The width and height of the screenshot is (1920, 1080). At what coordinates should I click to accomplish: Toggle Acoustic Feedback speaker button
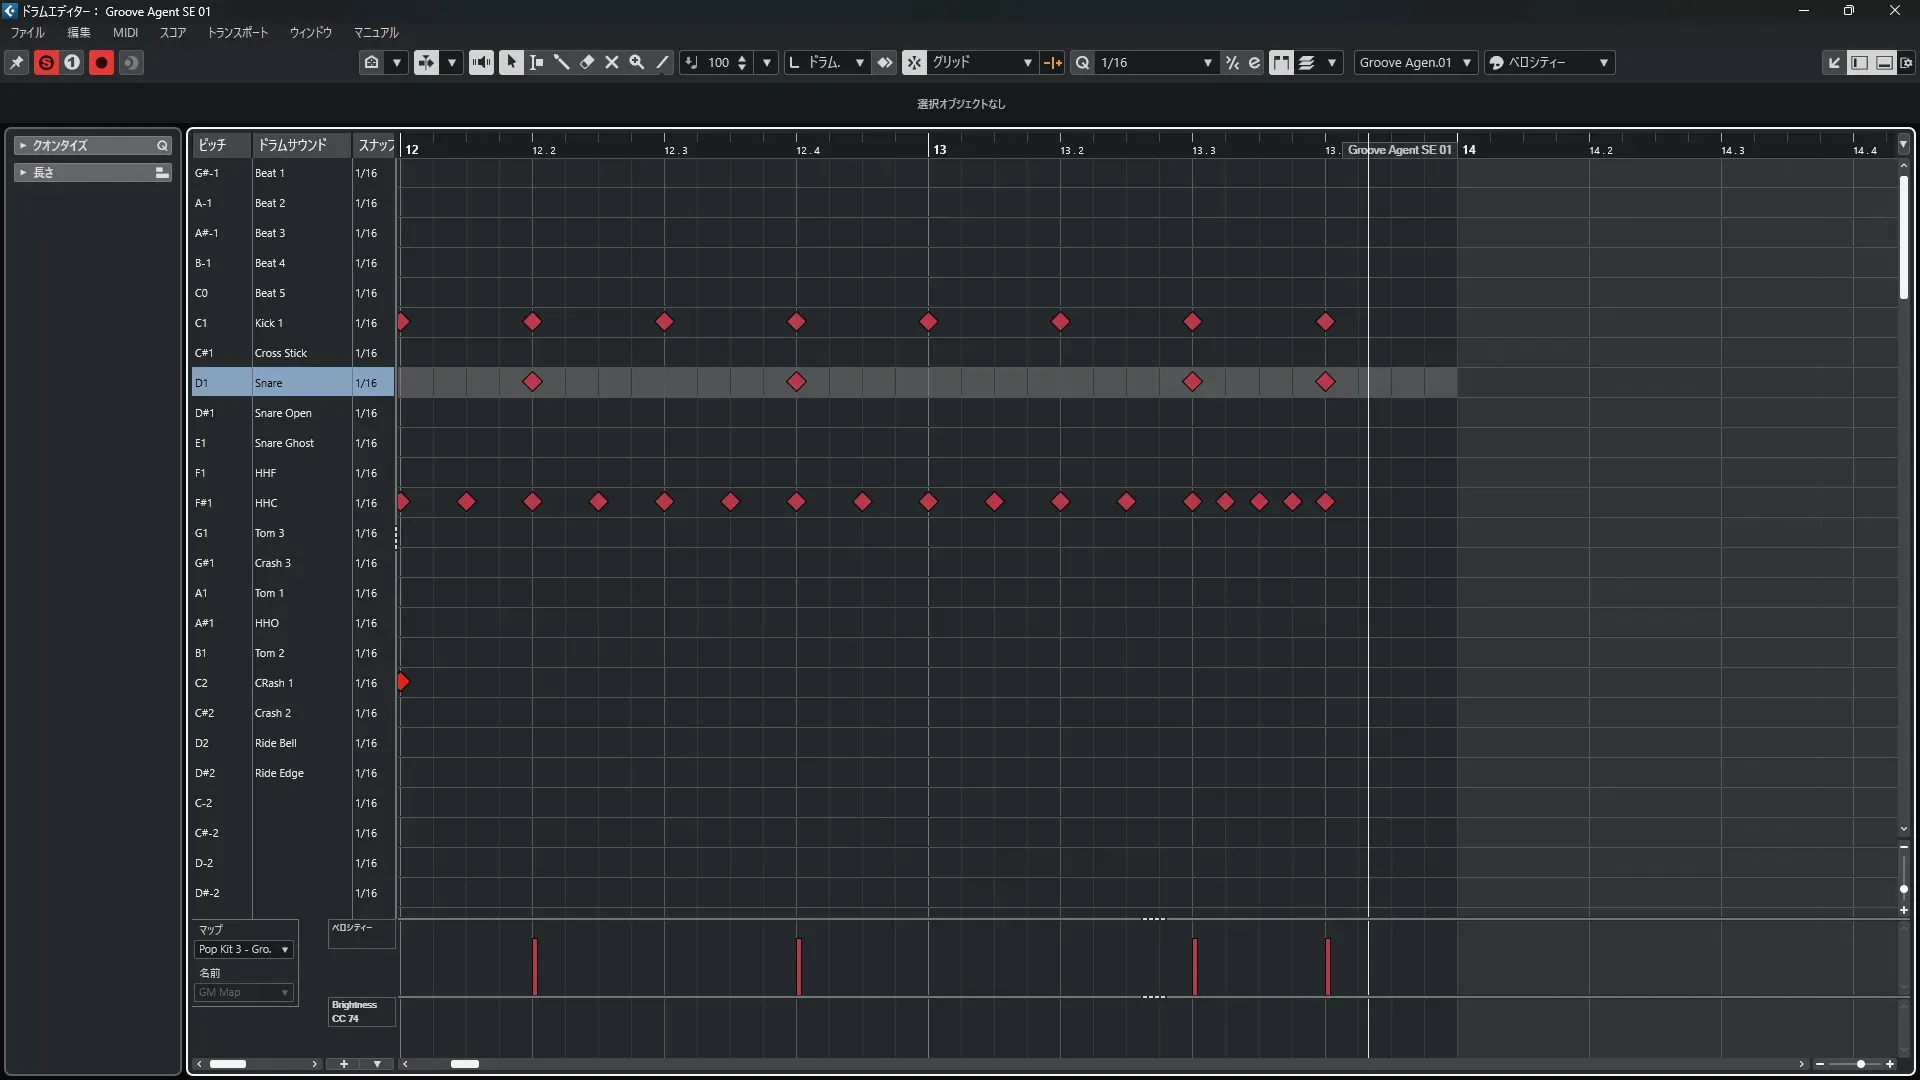[x=481, y=62]
